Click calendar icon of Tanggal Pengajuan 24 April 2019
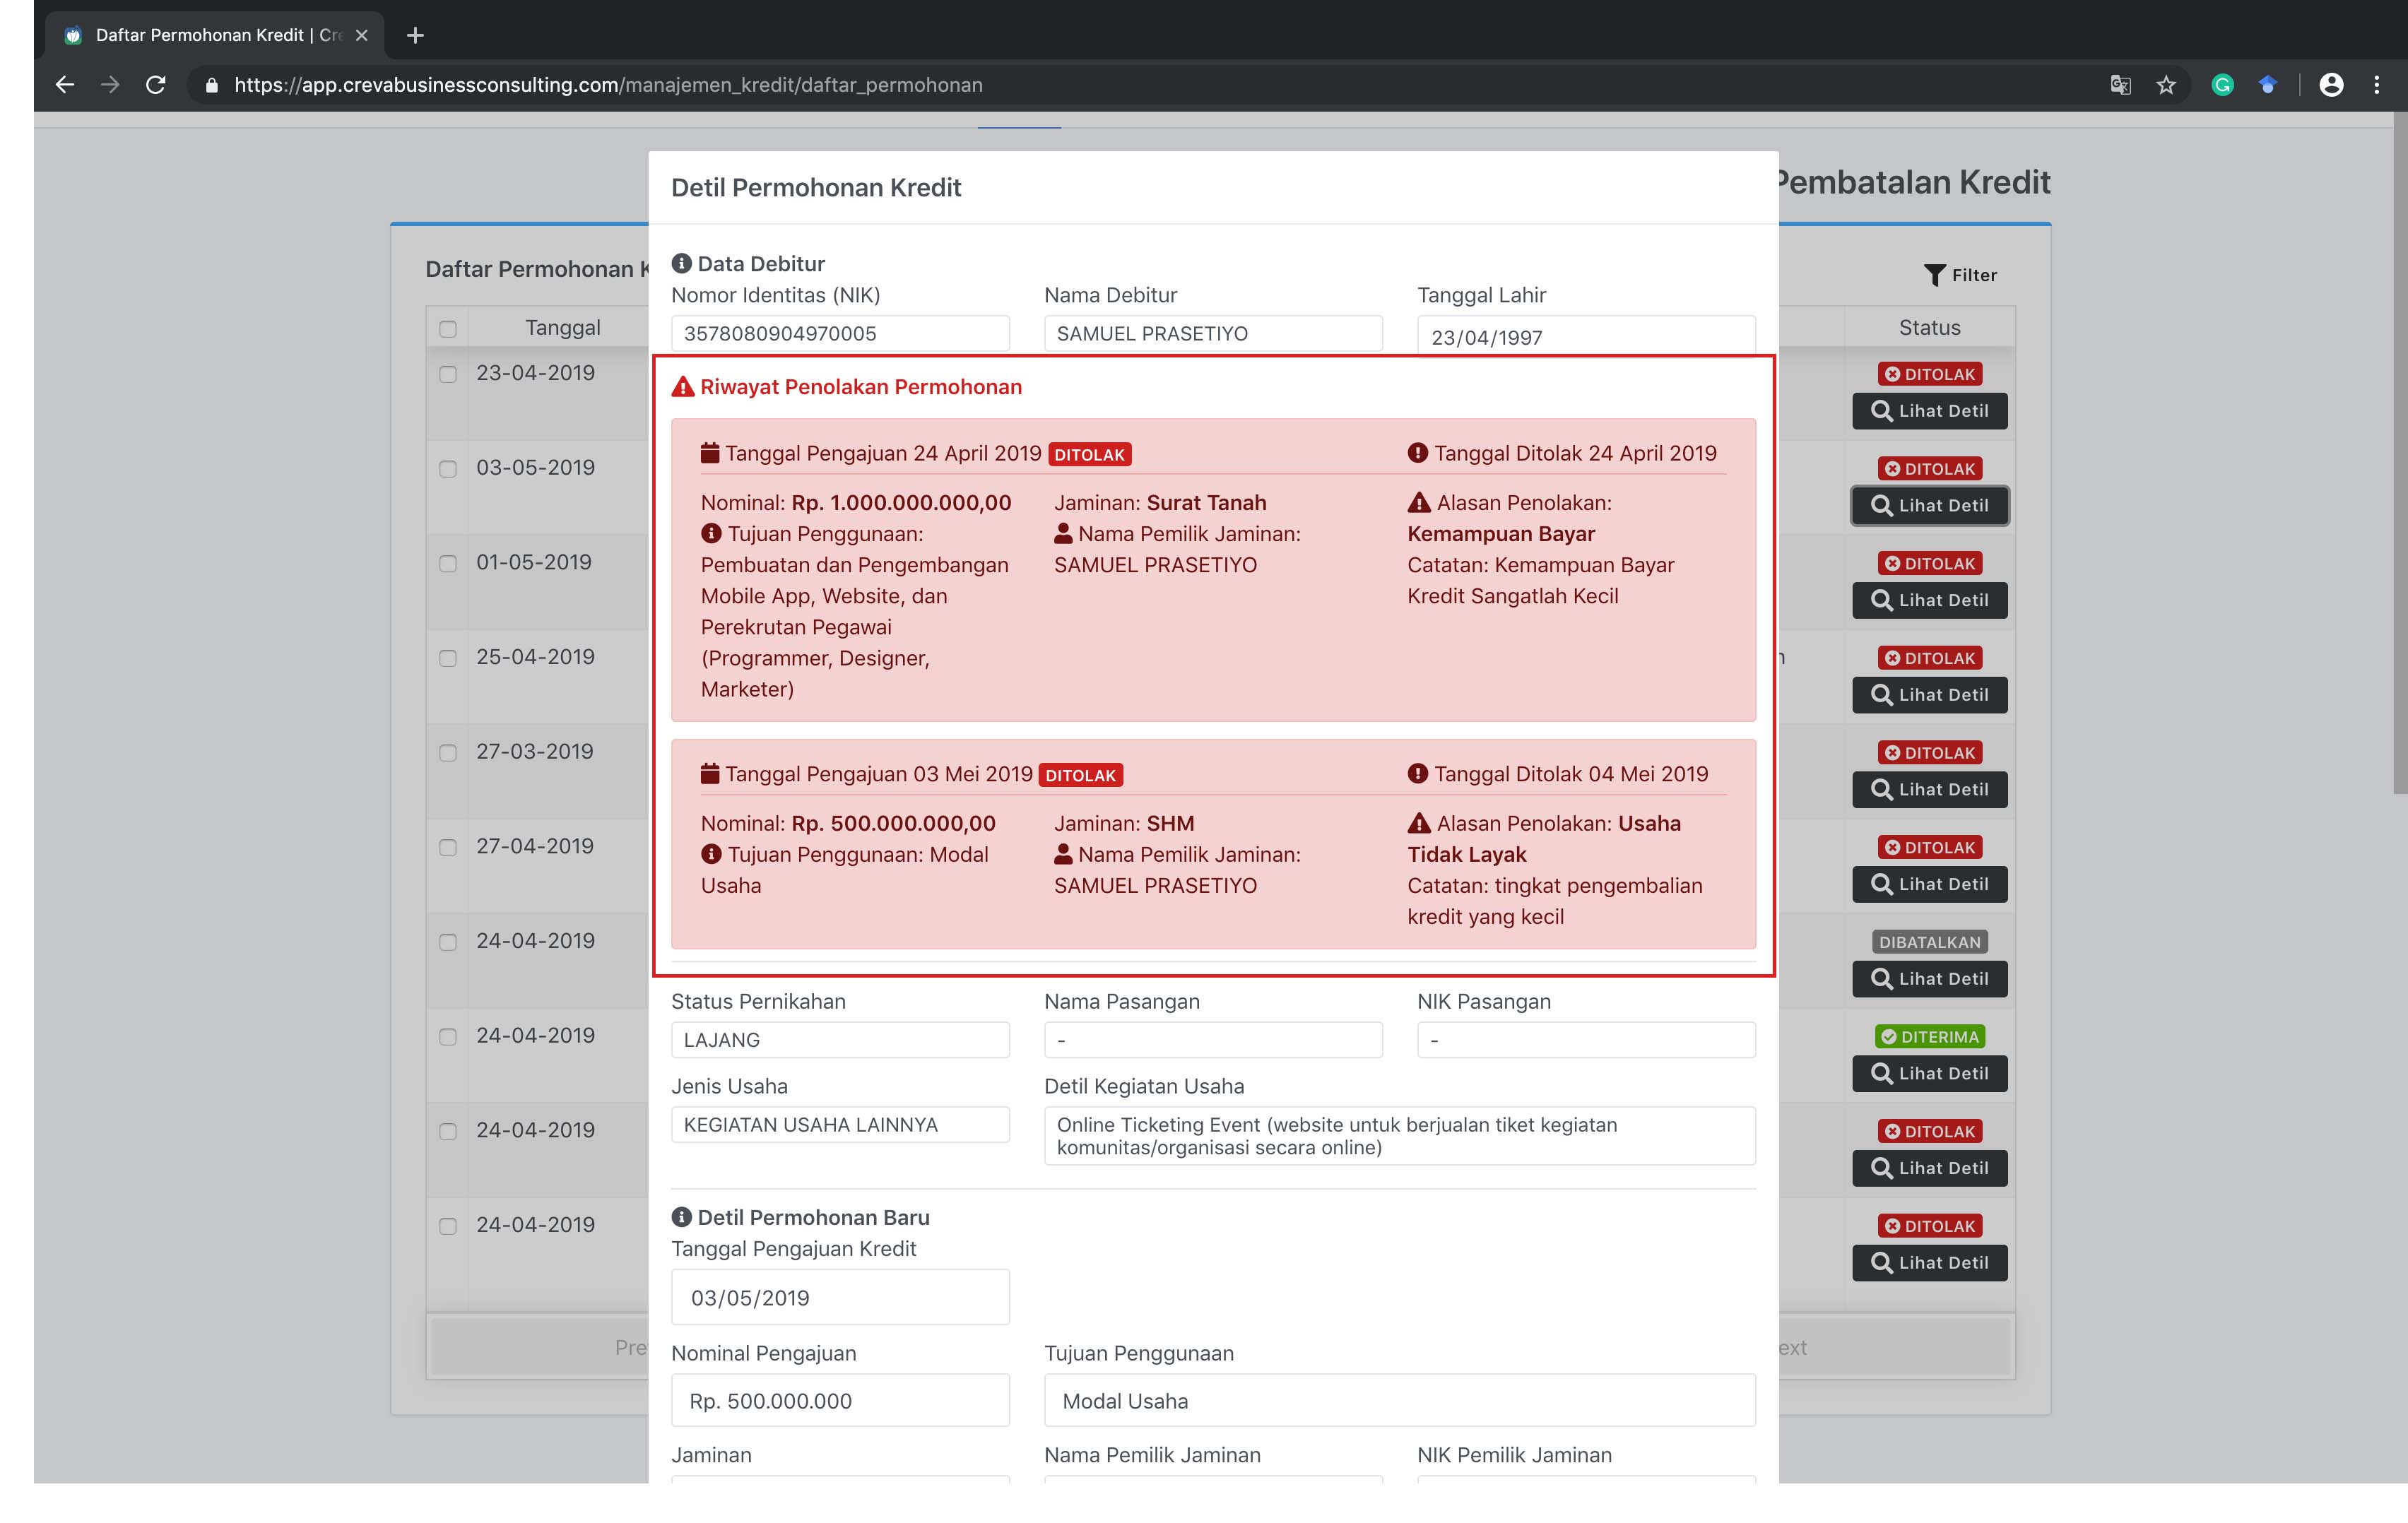This screenshot has height=1523, width=2408. point(710,453)
